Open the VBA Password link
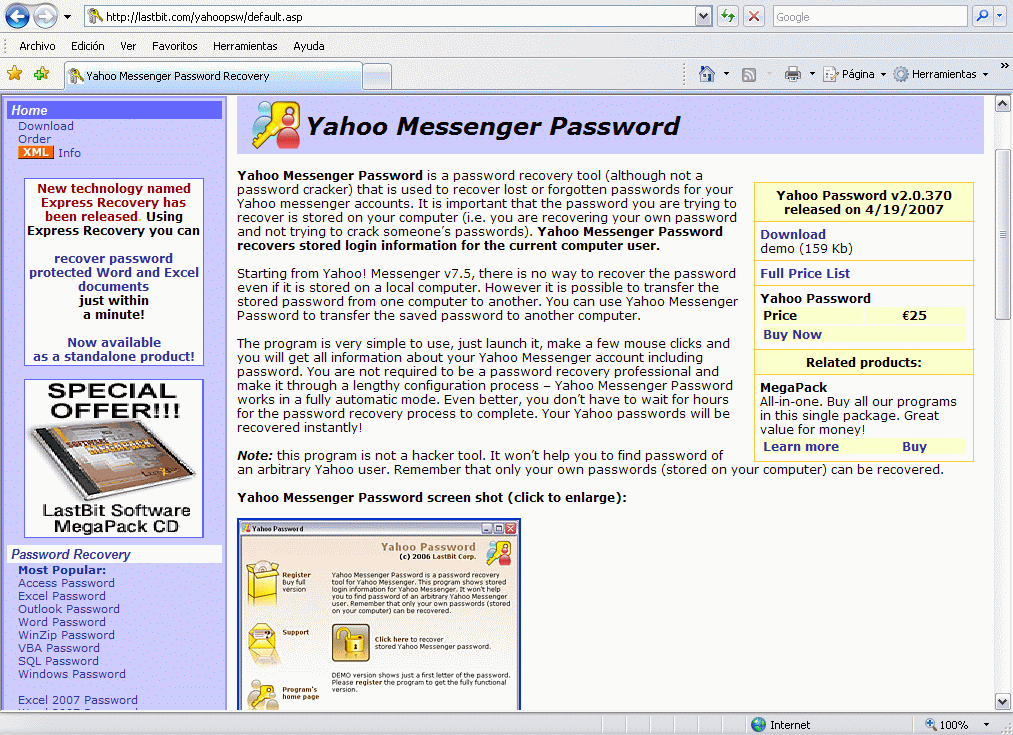 (59, 648)
